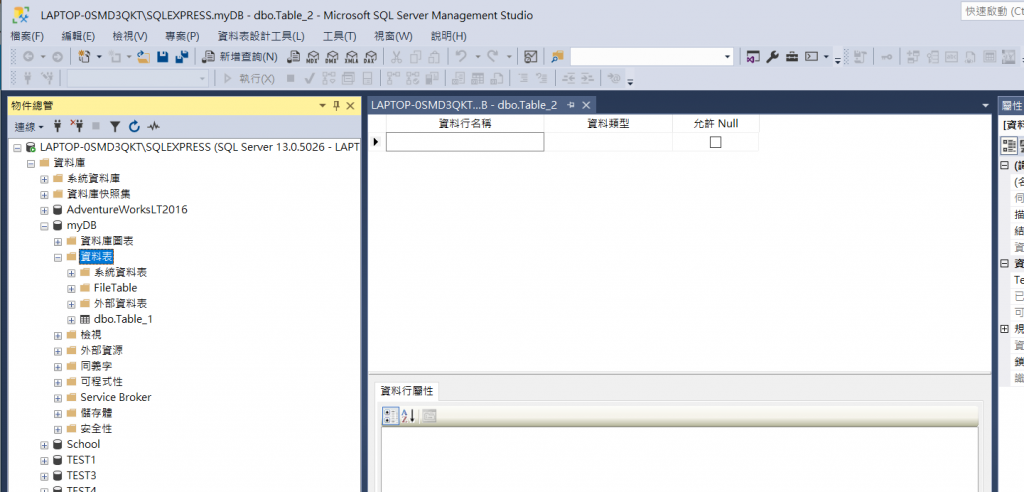Image resolution: width=1024 pixels, height=492 pixels.
Task: Expand the dbo.Table_1 node
Action: click(72, 320)
